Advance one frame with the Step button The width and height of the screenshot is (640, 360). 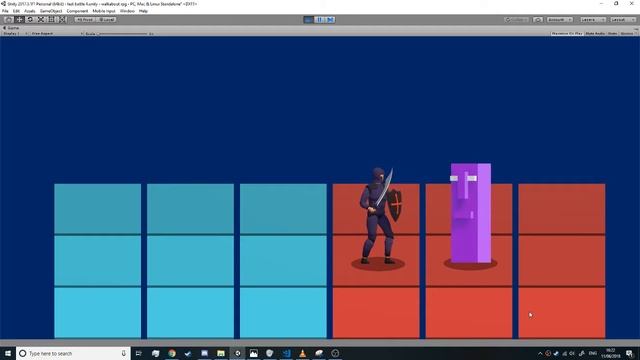[x=330, y=20]
